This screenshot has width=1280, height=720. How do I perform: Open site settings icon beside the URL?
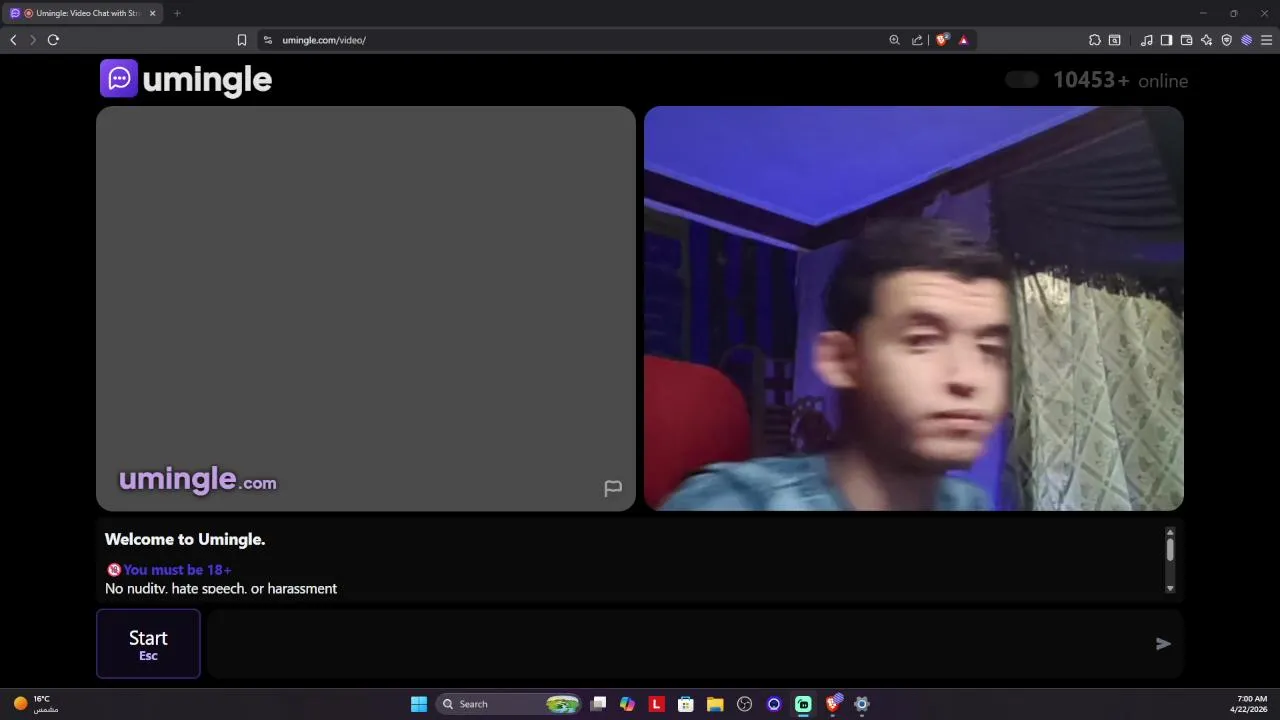pos(267,40)
